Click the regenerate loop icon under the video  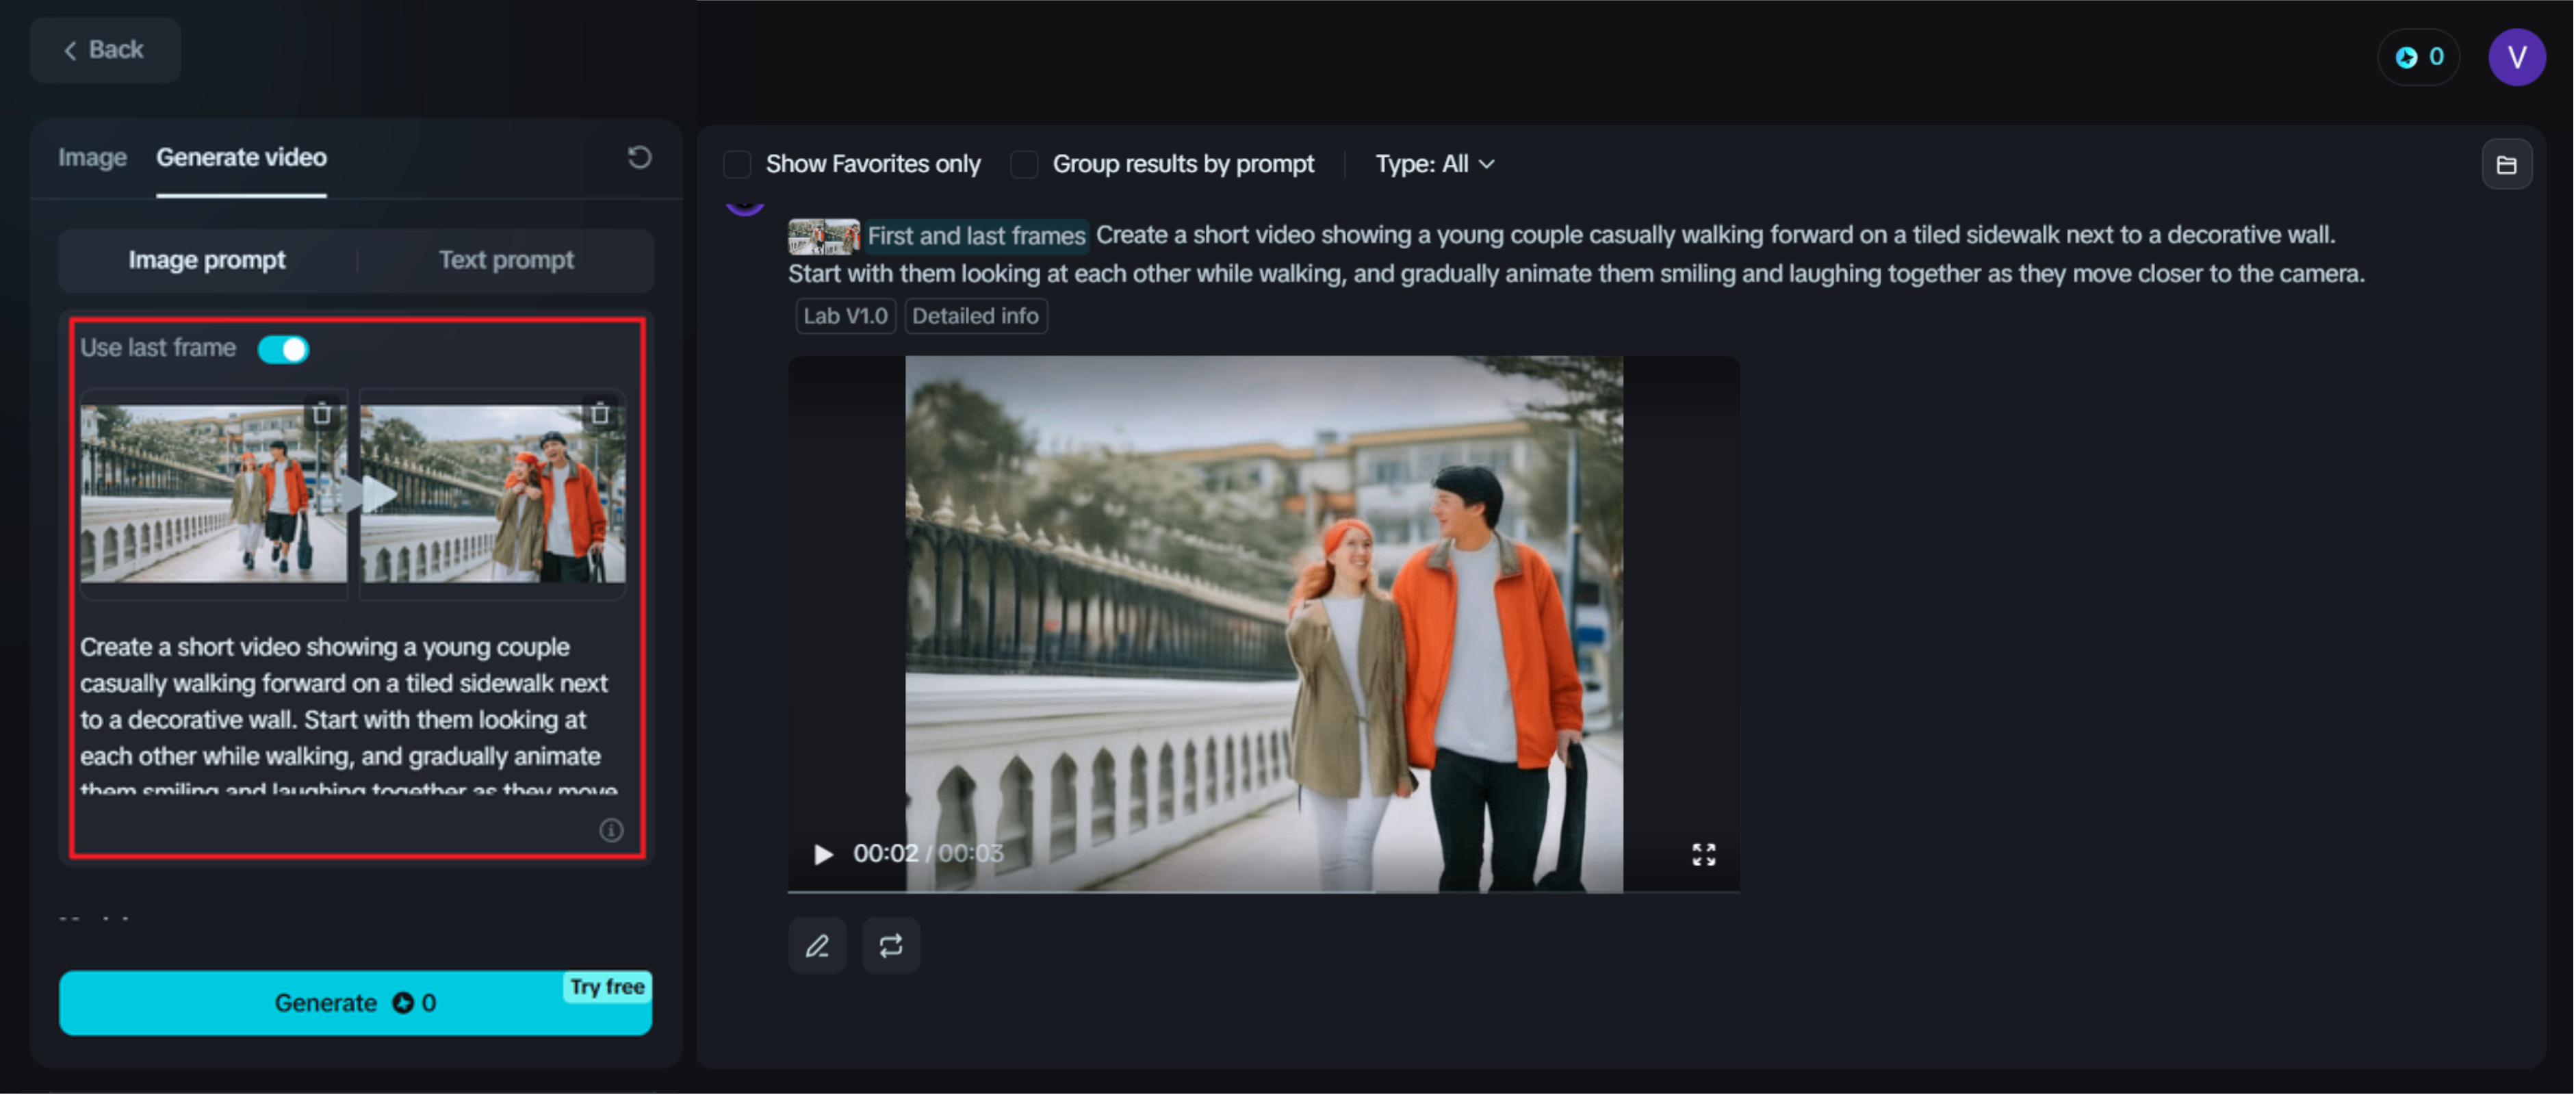(x=891, y=945)
